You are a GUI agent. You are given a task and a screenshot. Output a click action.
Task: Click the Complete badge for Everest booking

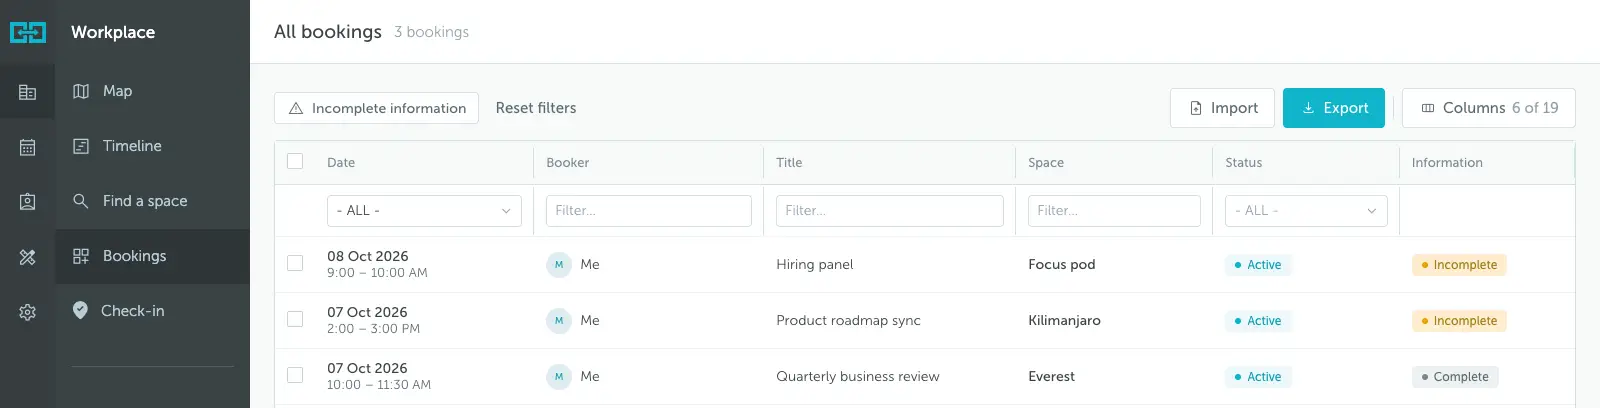coord(1455,377)
